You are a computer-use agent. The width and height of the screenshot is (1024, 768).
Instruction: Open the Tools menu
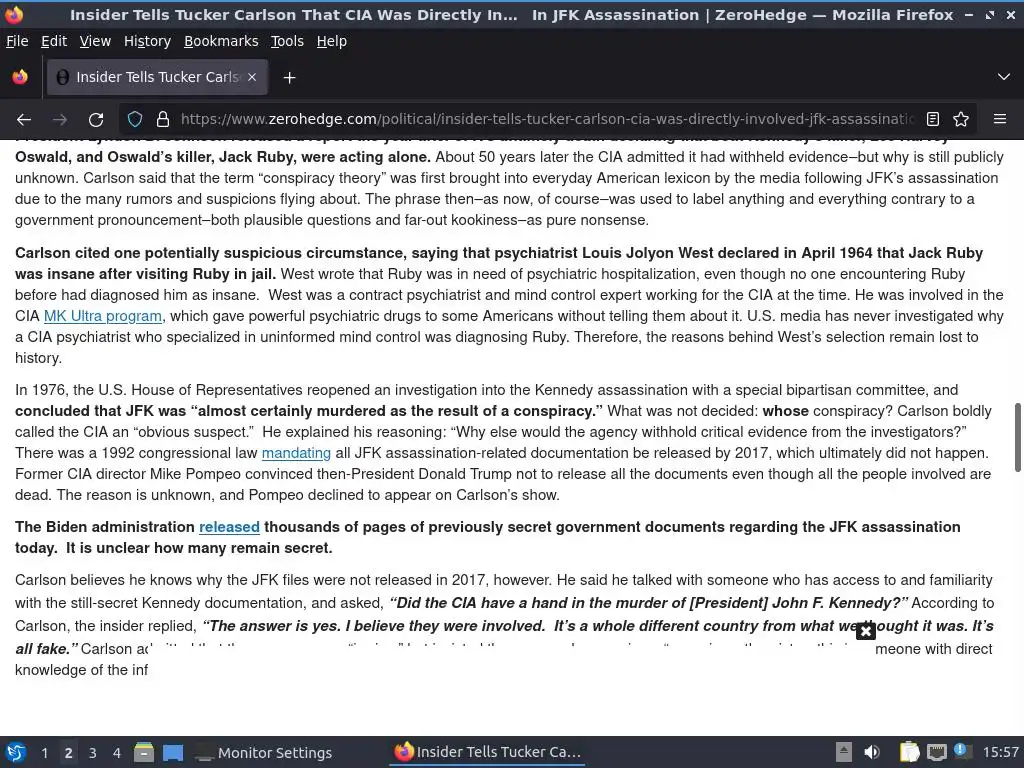pyautogui.click(x=287, y=41)
